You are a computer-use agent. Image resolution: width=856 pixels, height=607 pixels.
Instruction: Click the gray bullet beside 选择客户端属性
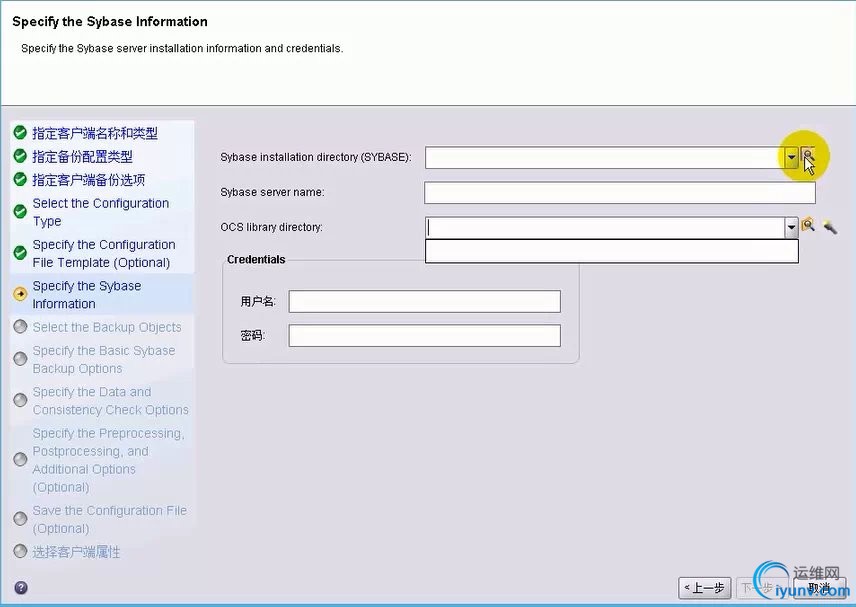(20, 551)
